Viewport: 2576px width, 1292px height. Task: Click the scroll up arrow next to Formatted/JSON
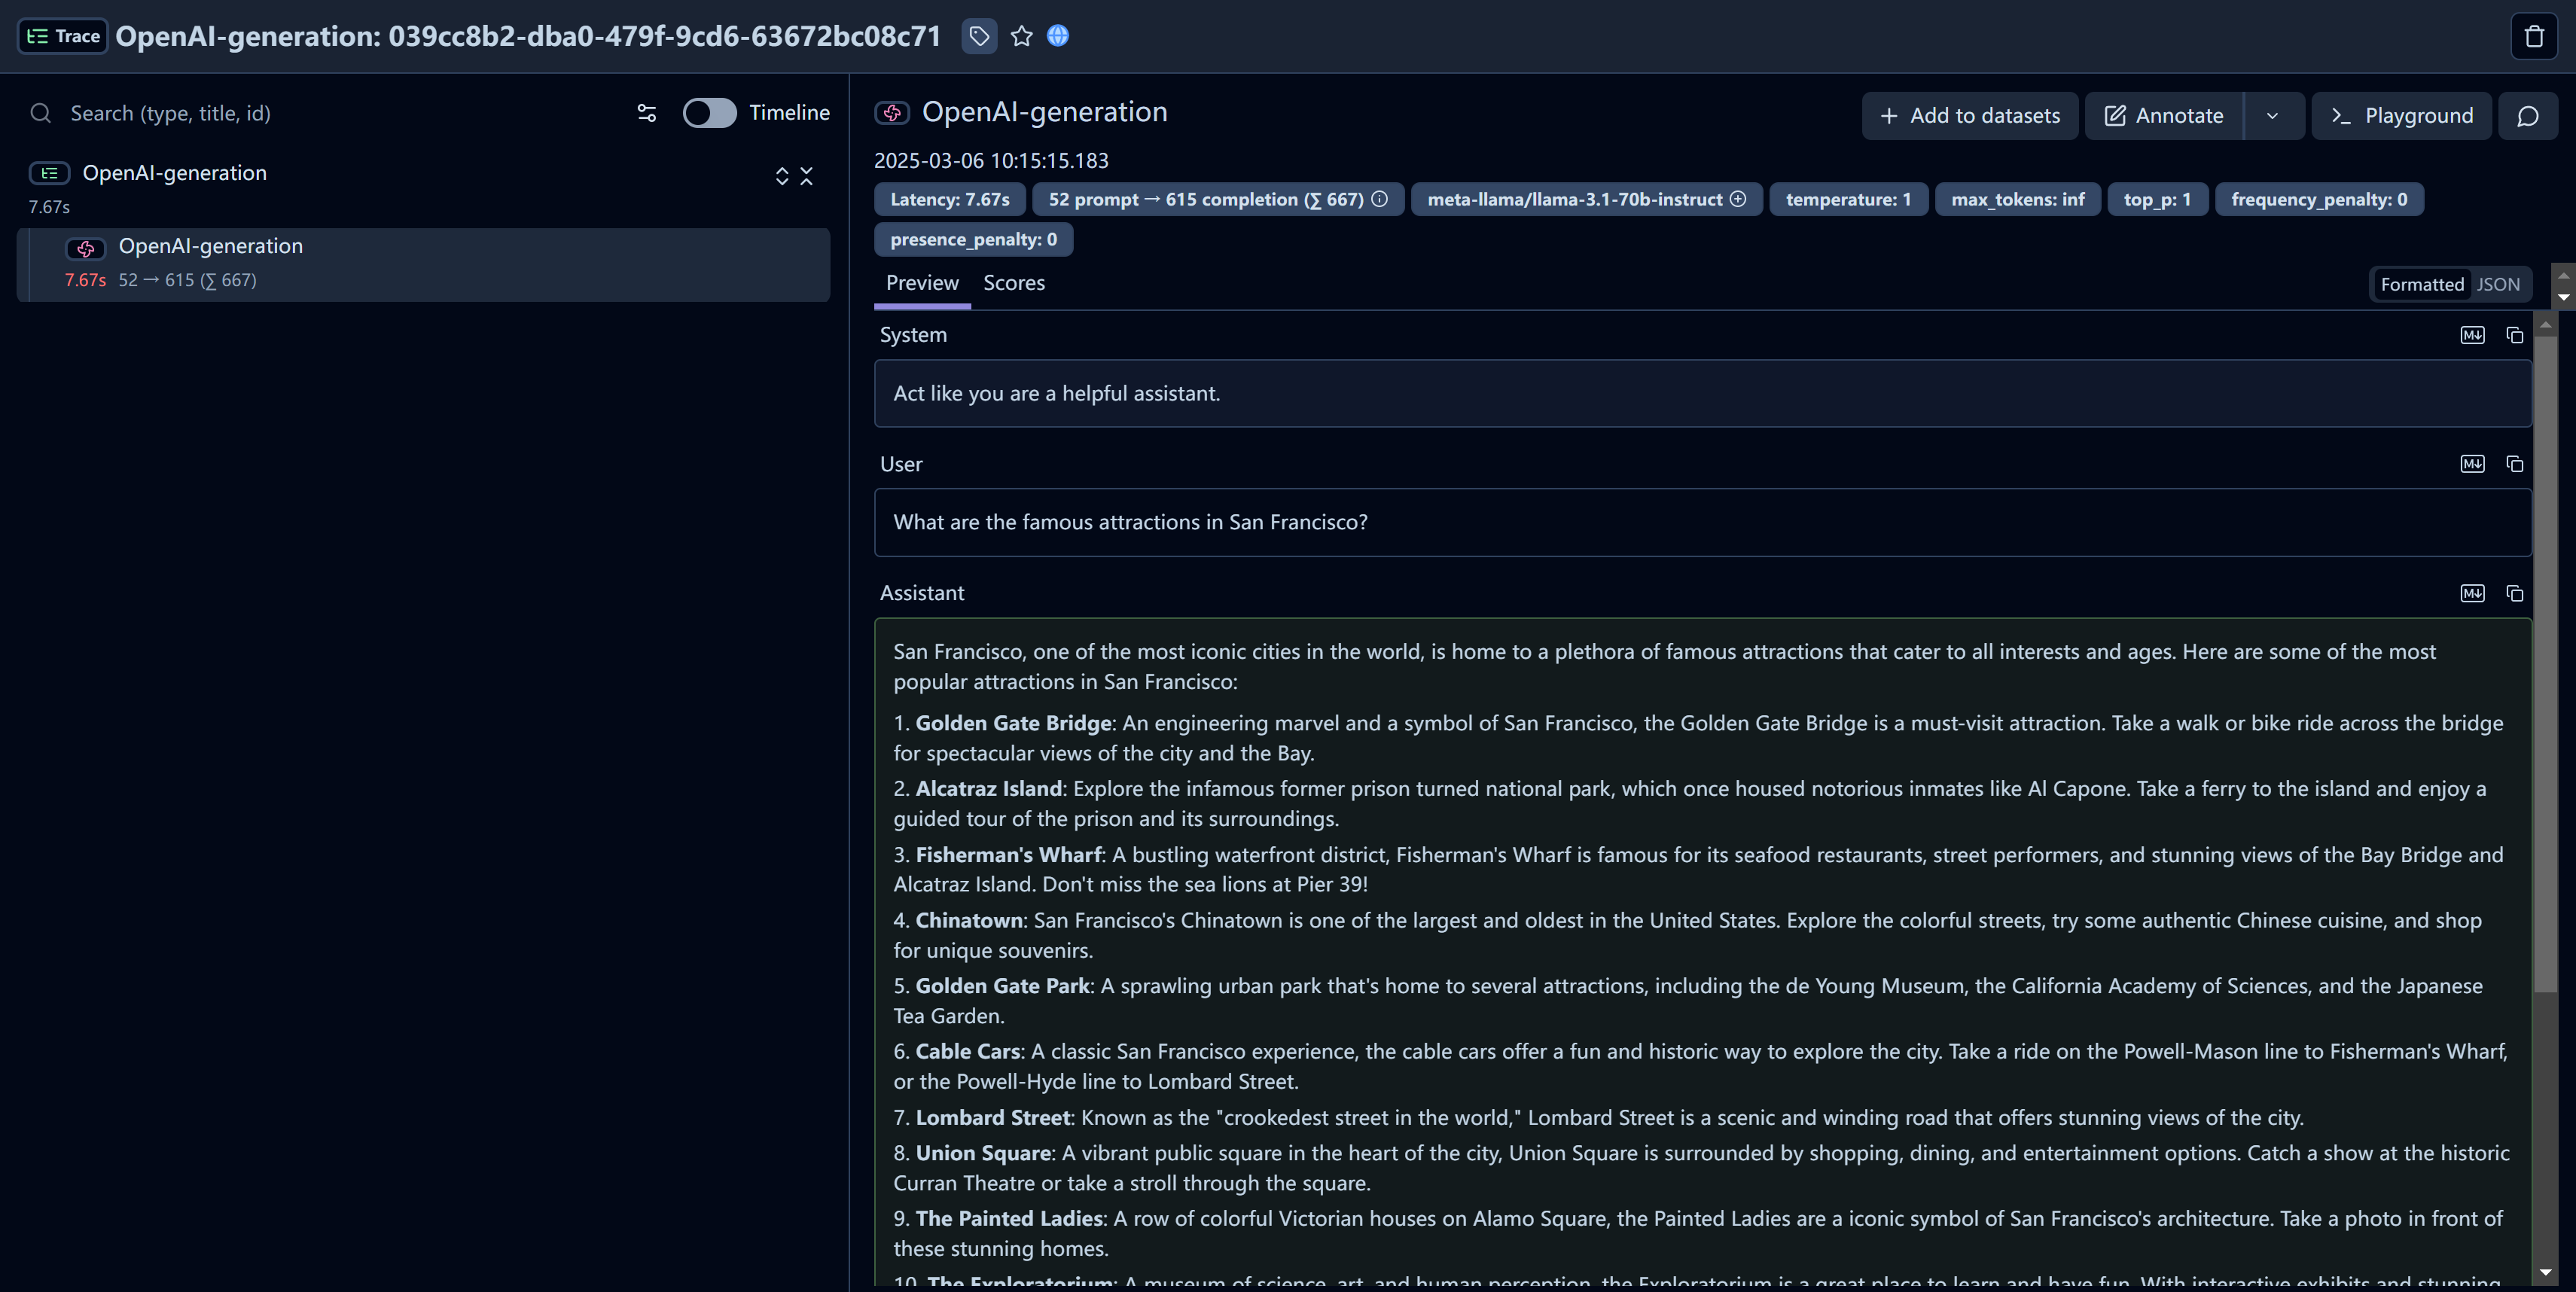click(x=2563, y=274)
